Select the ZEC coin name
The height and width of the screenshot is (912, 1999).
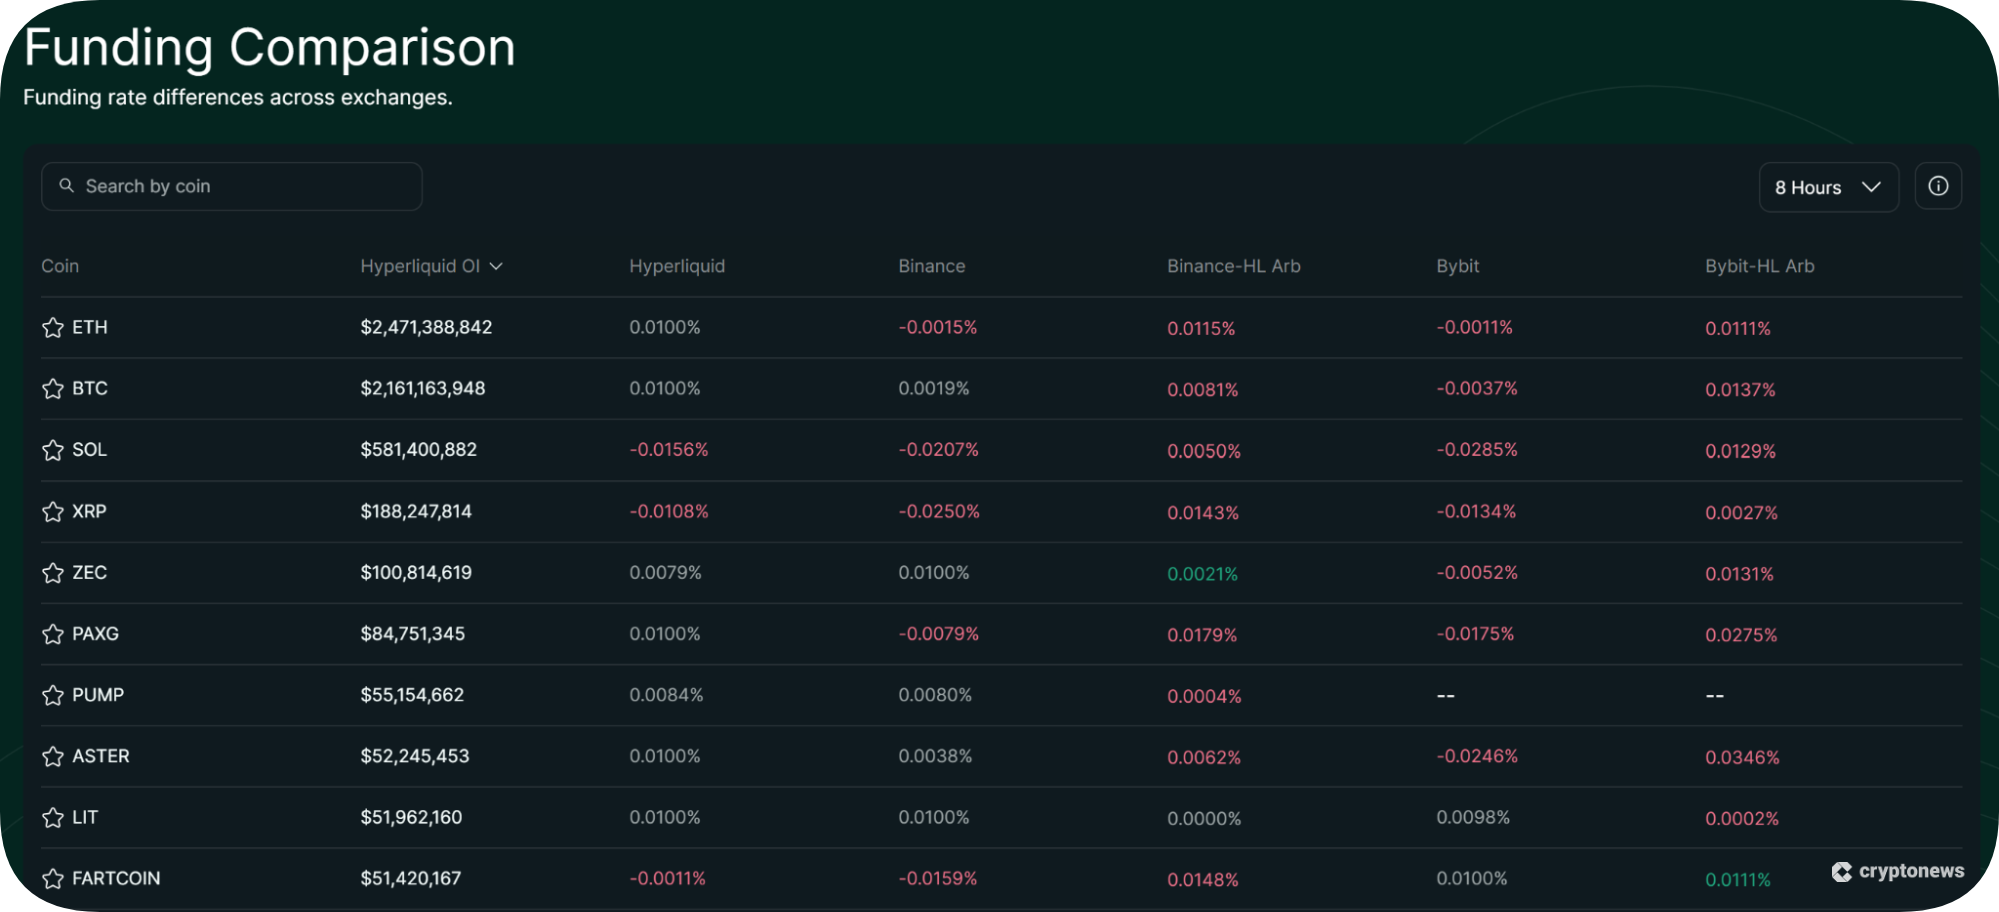coord(89,572)
